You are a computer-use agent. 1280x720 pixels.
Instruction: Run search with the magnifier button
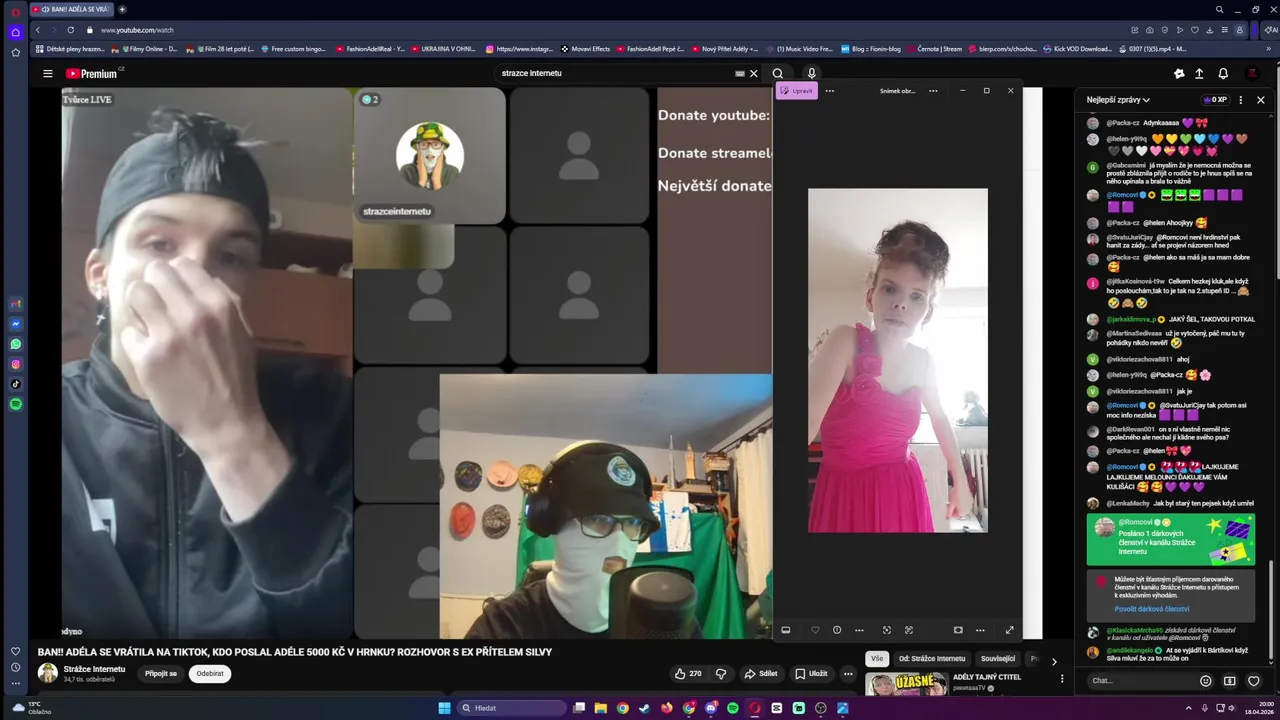pyautogui.click(x=777, y=73)
